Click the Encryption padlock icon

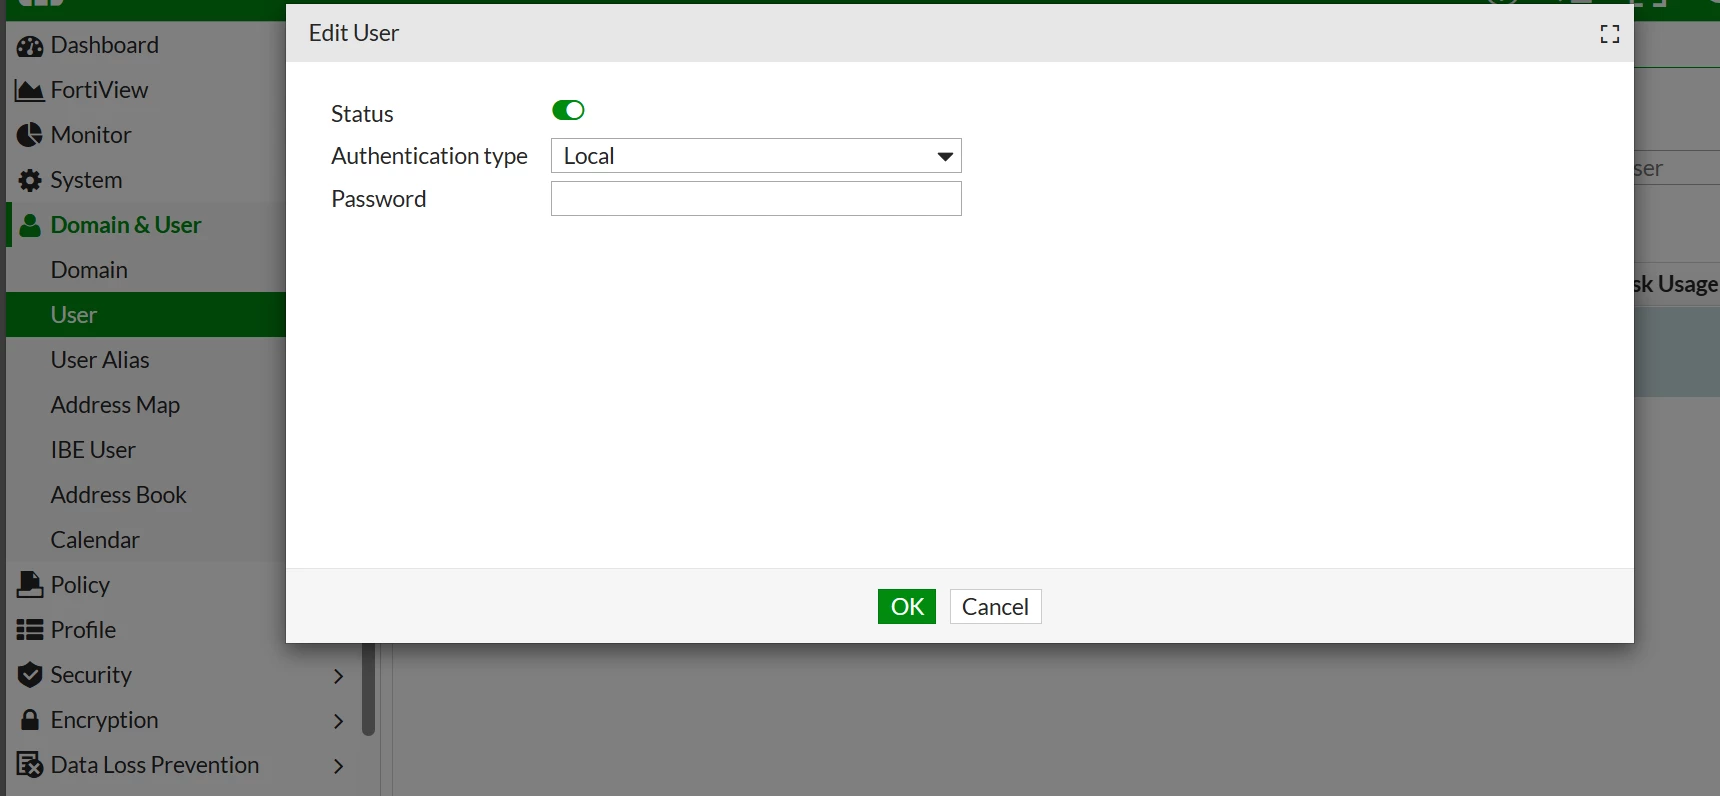(x=30, y=720)
